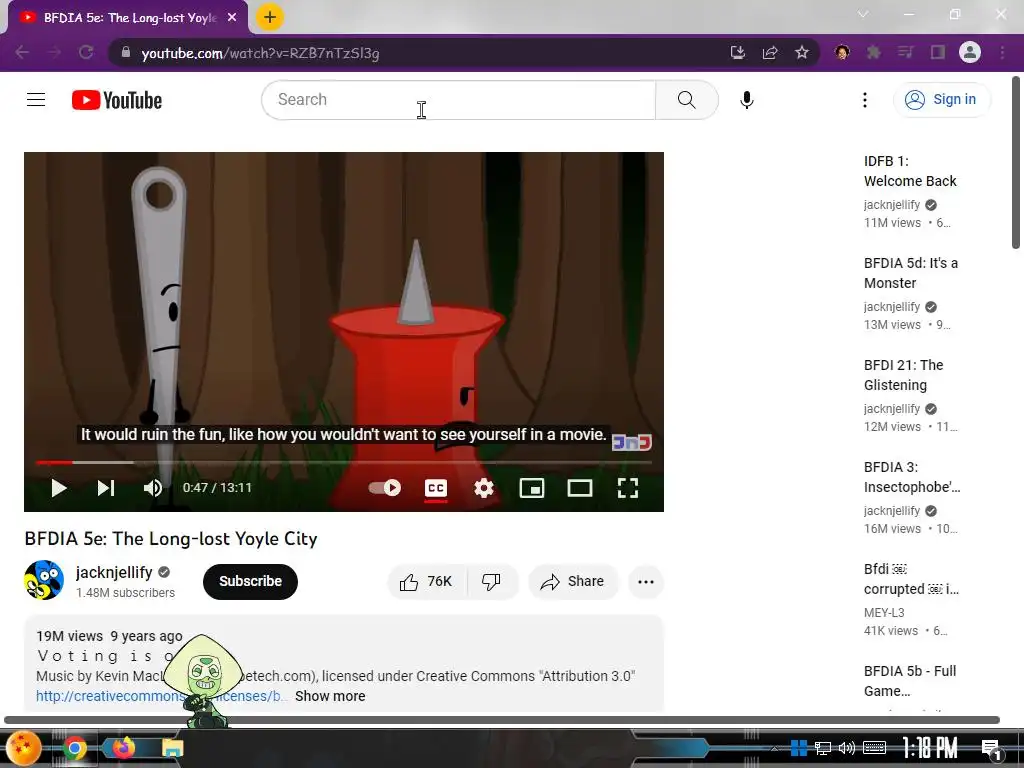
Task: Enable miniplayer mode
Action: point(532,488)
